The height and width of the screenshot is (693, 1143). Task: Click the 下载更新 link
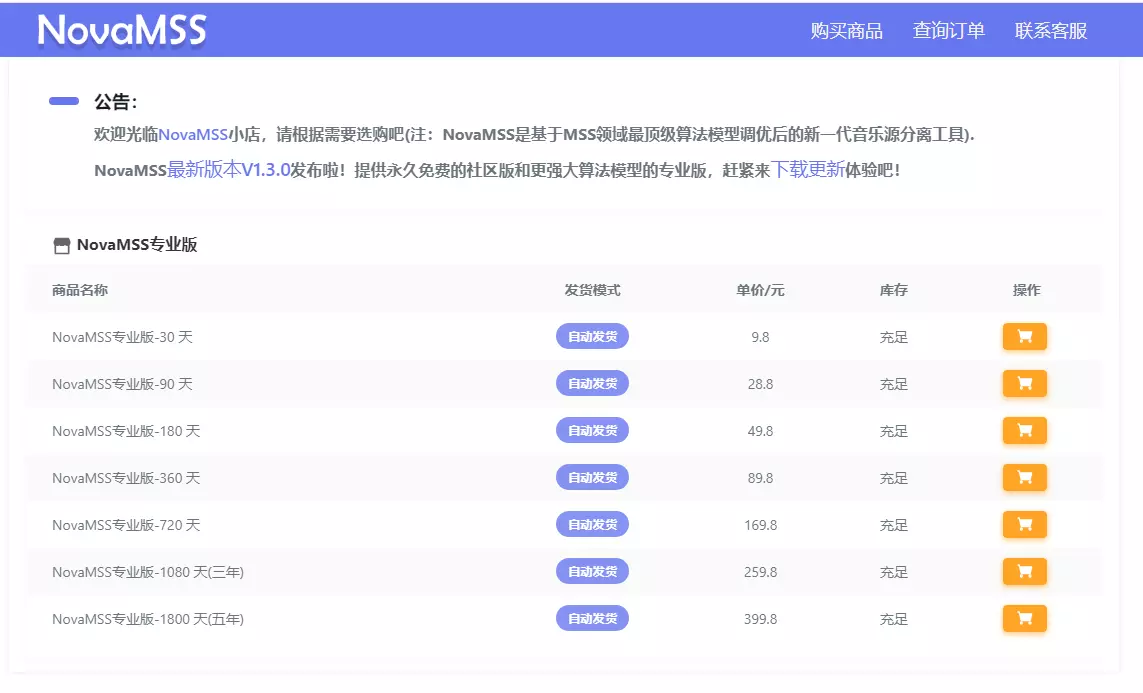[x=808, y=170]
